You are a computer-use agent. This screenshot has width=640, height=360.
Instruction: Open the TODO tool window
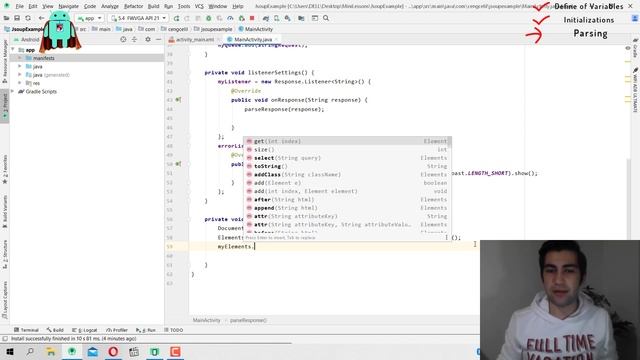pyautogui.click(x=174, y=330)
